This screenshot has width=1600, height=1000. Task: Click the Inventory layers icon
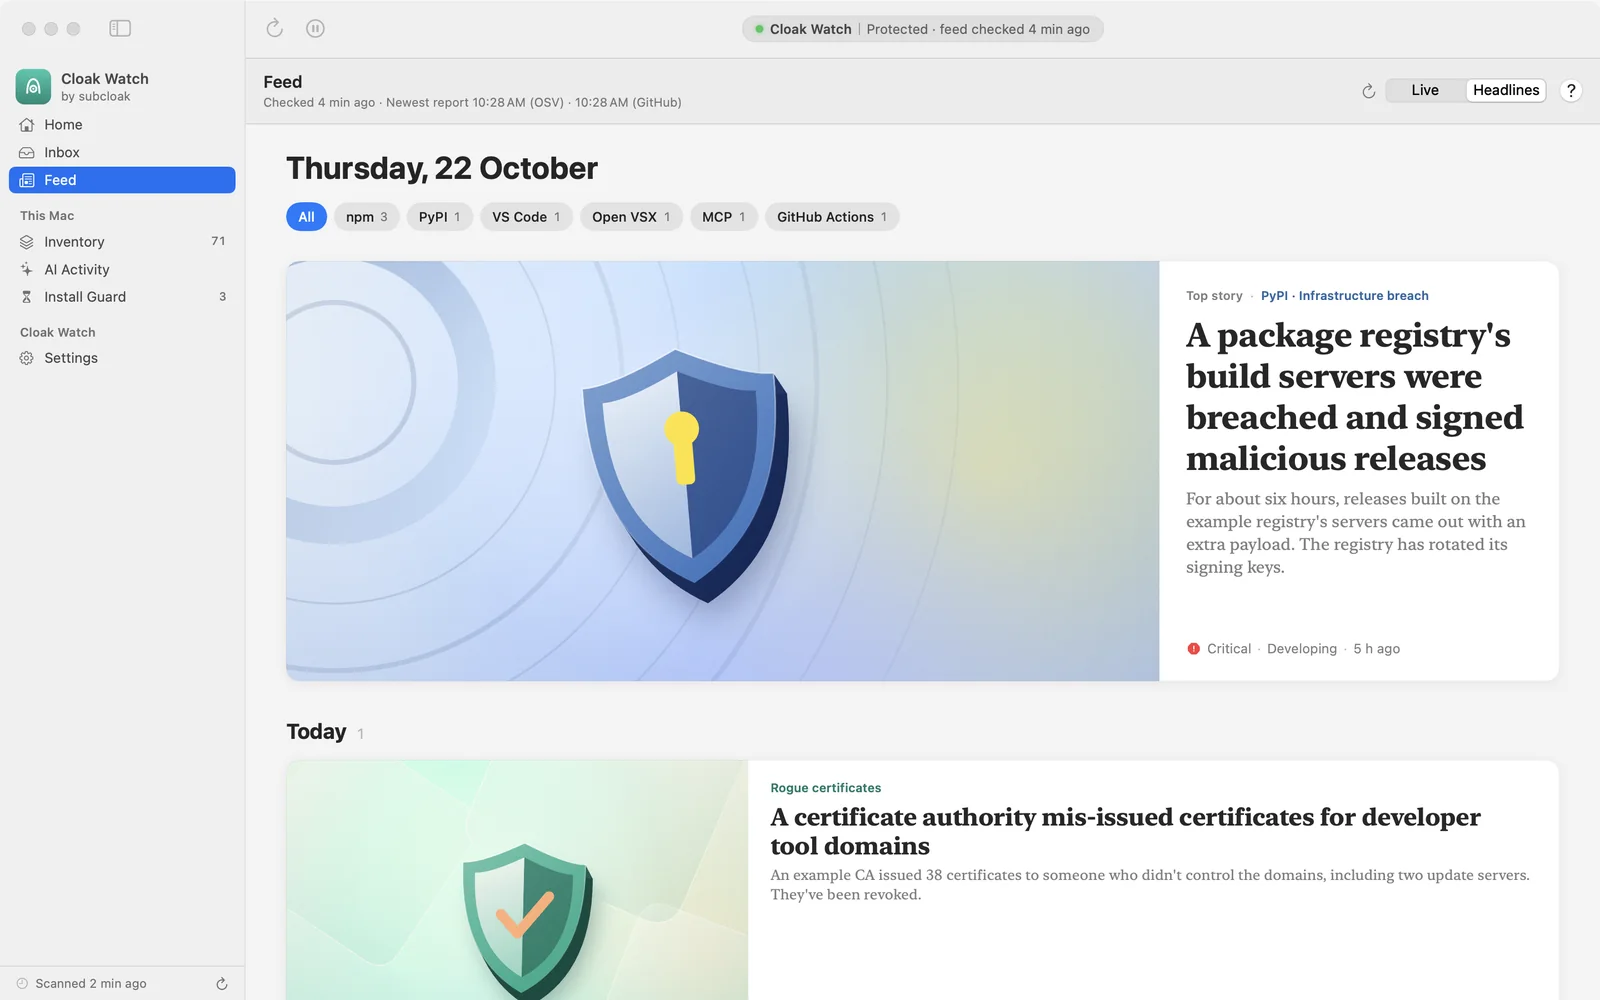coord(27,242)
